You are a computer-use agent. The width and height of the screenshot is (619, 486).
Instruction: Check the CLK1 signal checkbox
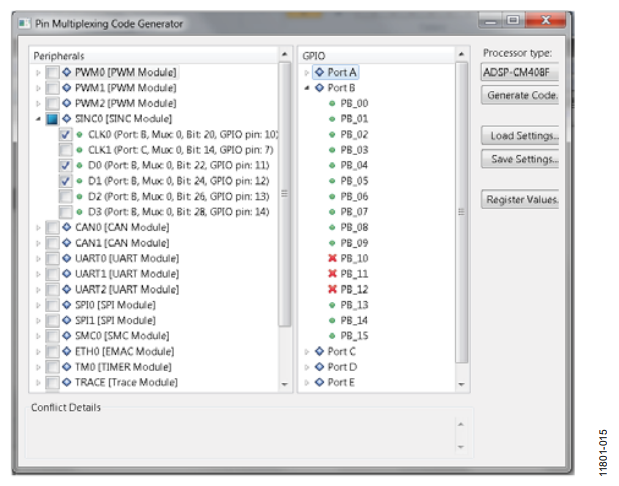point(65,150)
